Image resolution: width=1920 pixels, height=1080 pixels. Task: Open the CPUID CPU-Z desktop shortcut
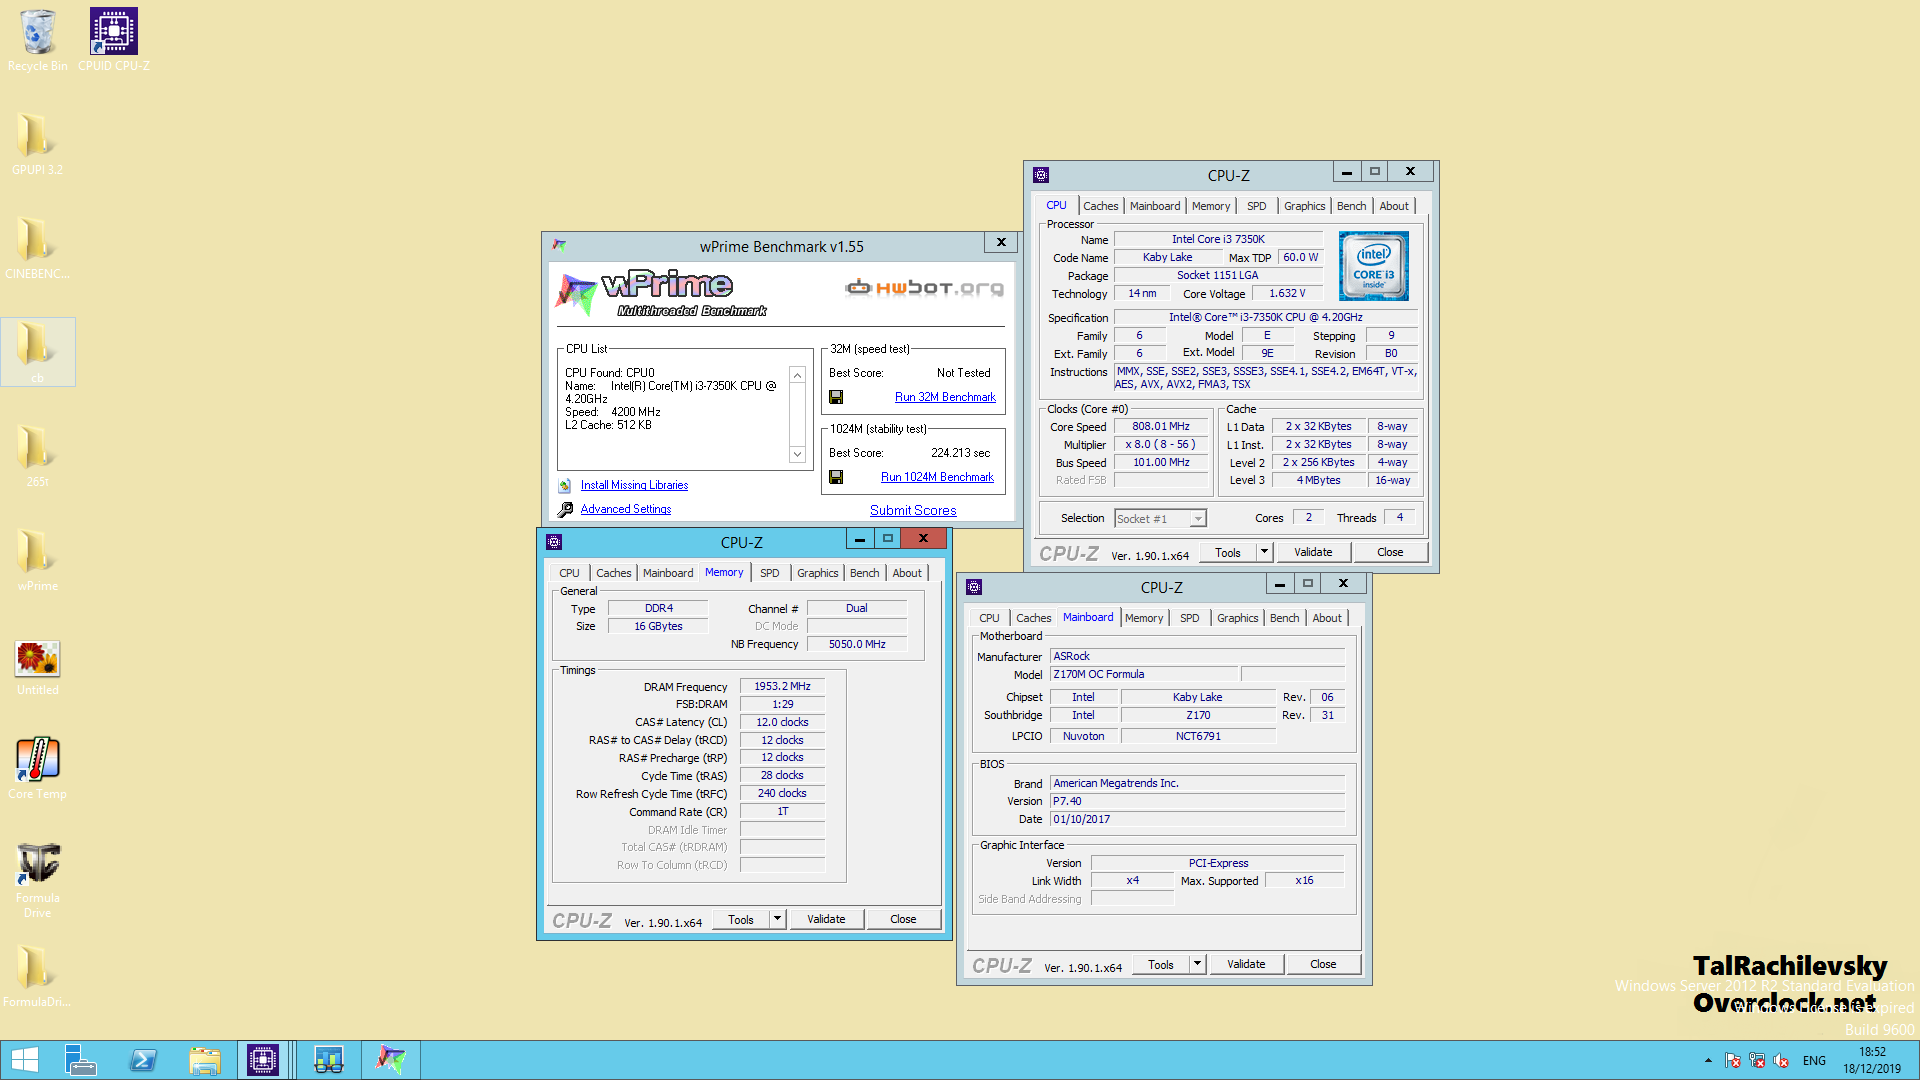[x=114, y=40]
